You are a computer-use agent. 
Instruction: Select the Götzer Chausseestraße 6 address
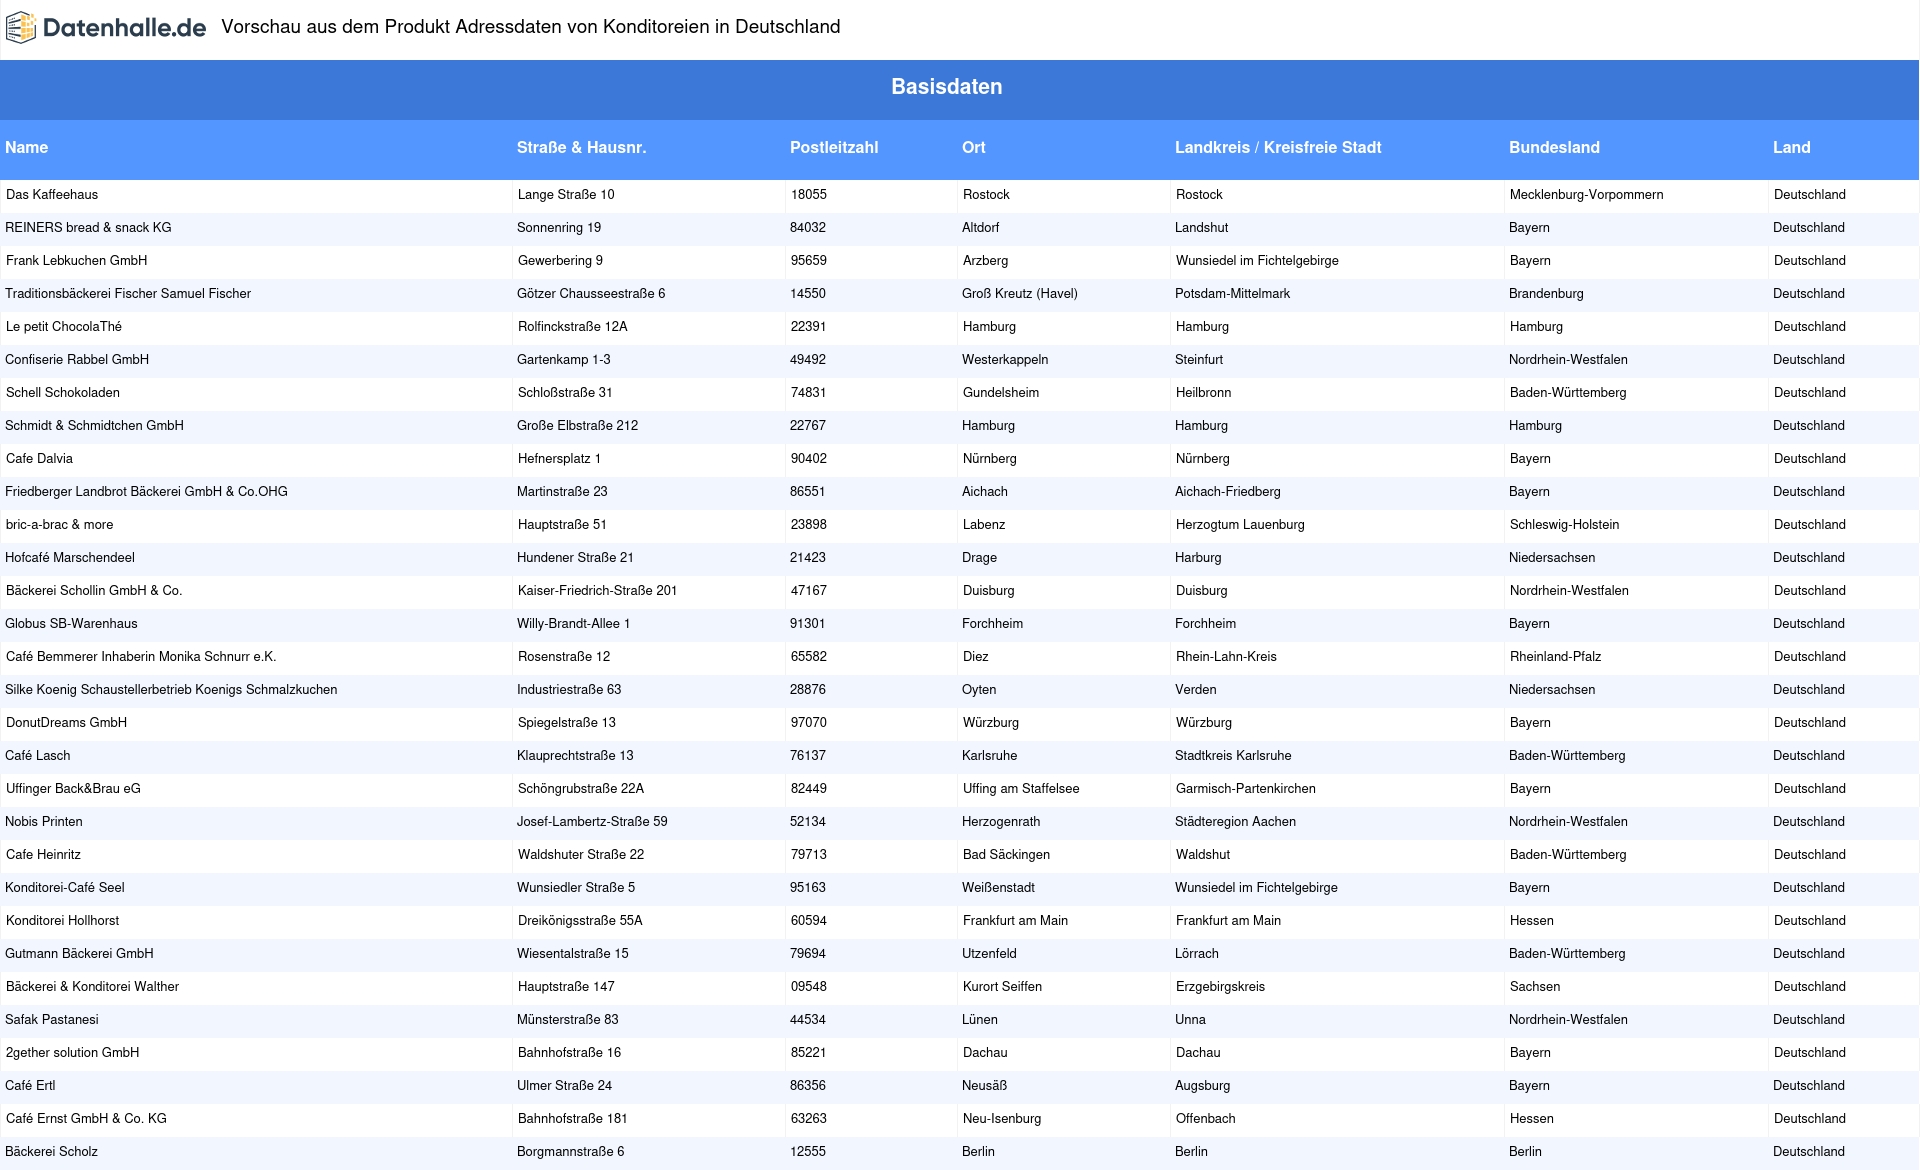[591, 294]
